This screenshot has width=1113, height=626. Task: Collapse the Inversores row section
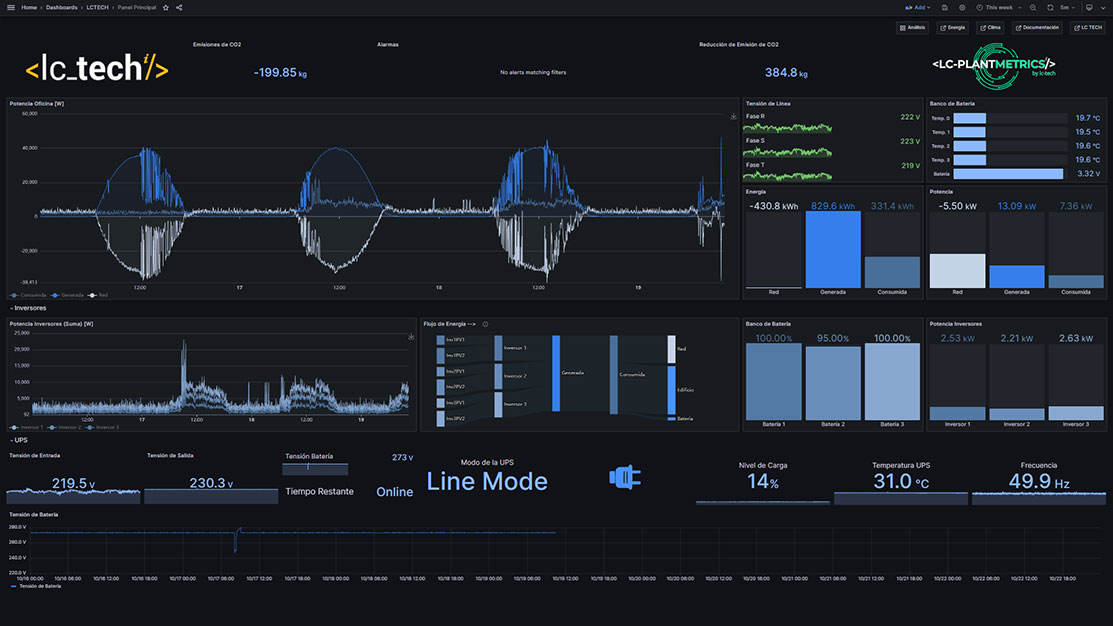tap(30, 308)
